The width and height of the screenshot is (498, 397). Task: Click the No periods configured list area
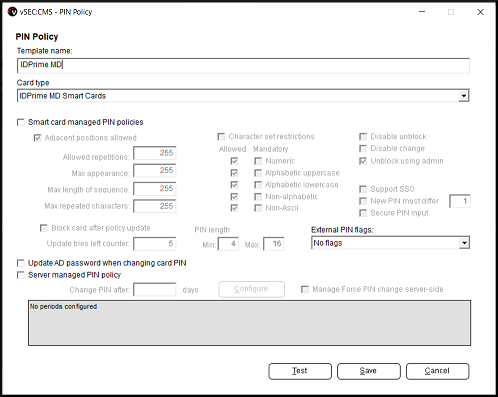click(249, 323)
